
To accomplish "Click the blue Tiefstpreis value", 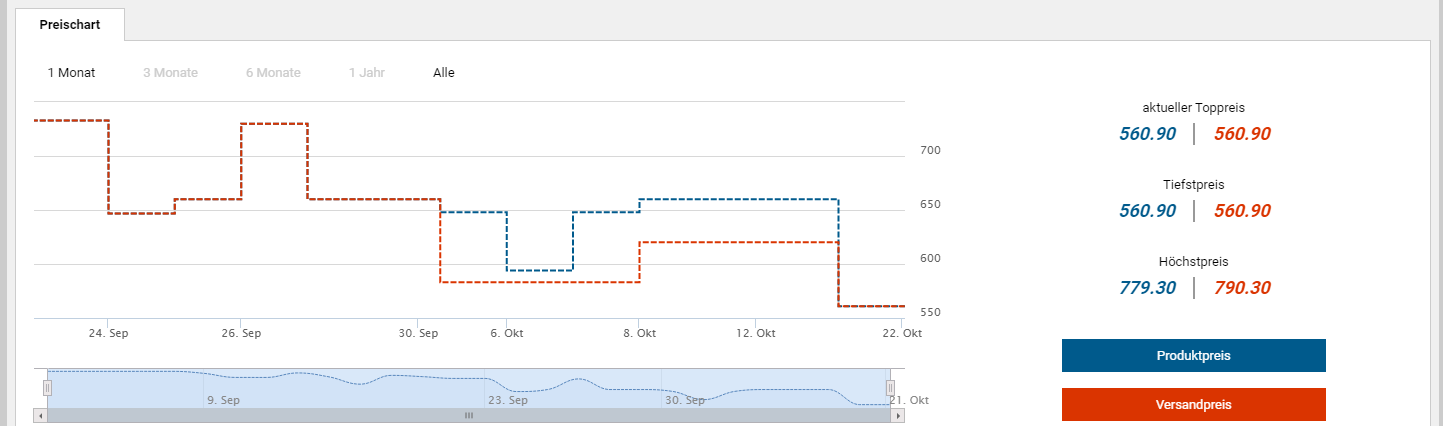I will tap(1147, 211).
